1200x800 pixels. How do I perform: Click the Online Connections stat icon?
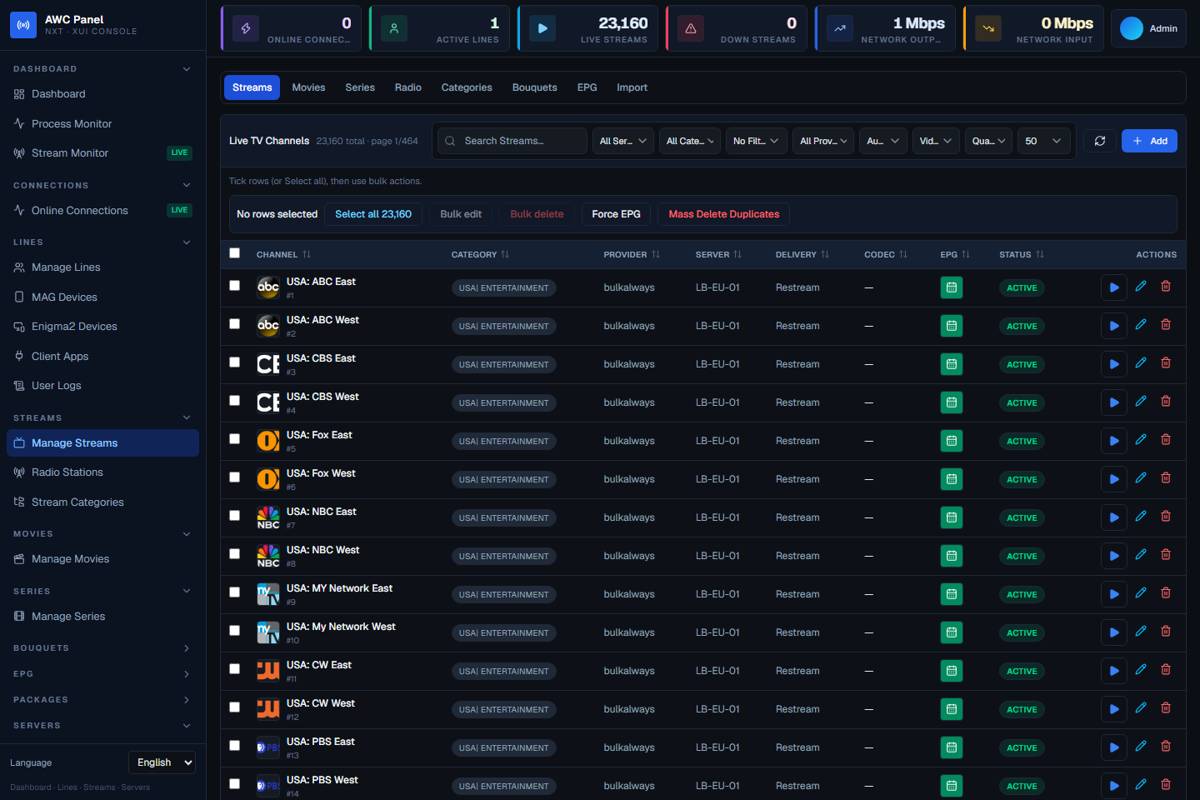click(x=246, y=29)
